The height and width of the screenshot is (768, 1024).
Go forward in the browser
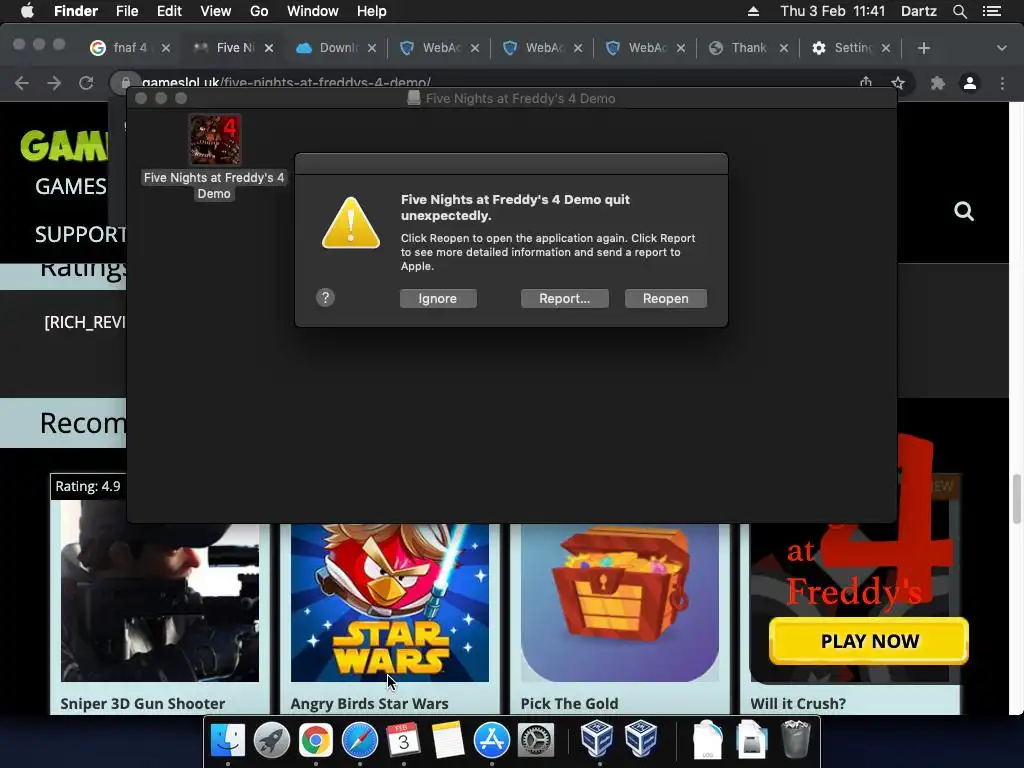(54, 83)
